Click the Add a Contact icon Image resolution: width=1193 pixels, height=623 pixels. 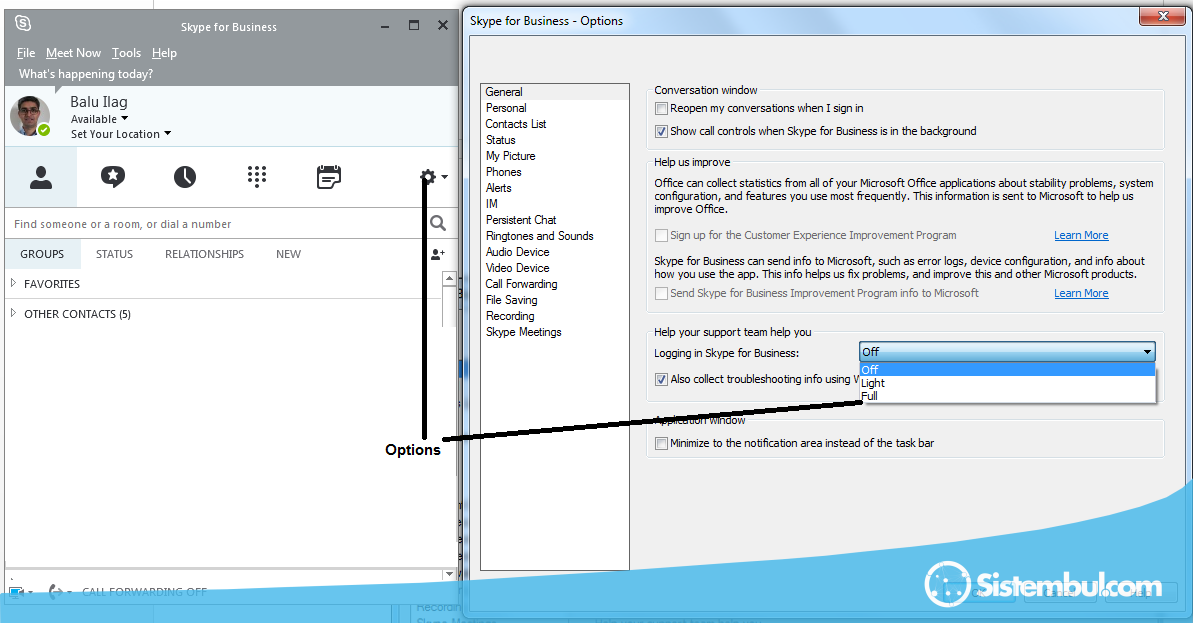[x=437, y=254]
